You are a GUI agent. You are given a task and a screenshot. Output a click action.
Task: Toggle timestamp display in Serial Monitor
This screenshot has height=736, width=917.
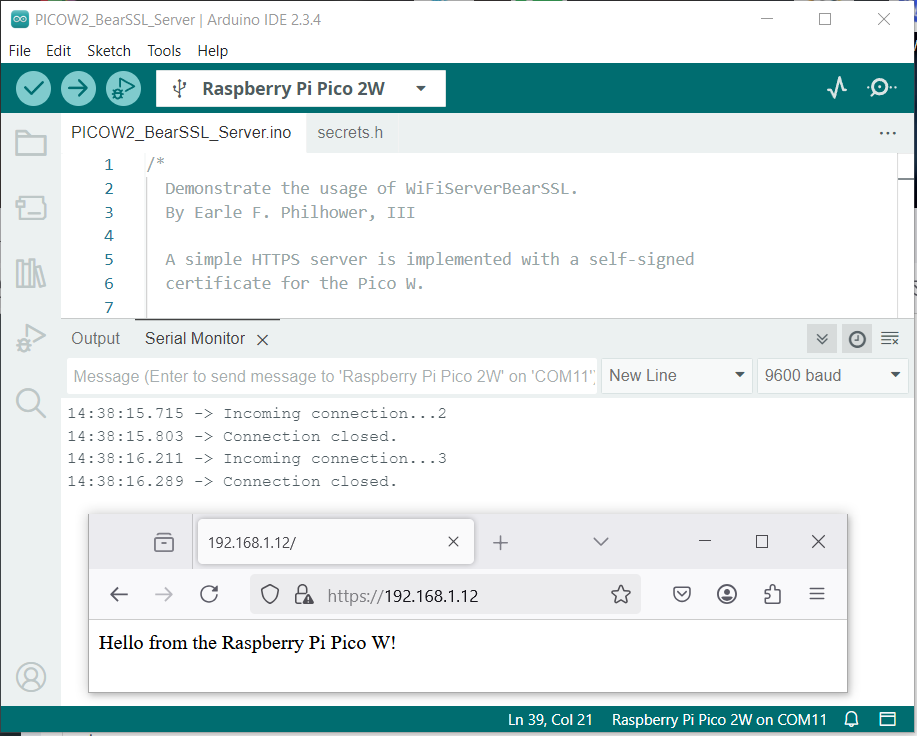coord(857,339)
